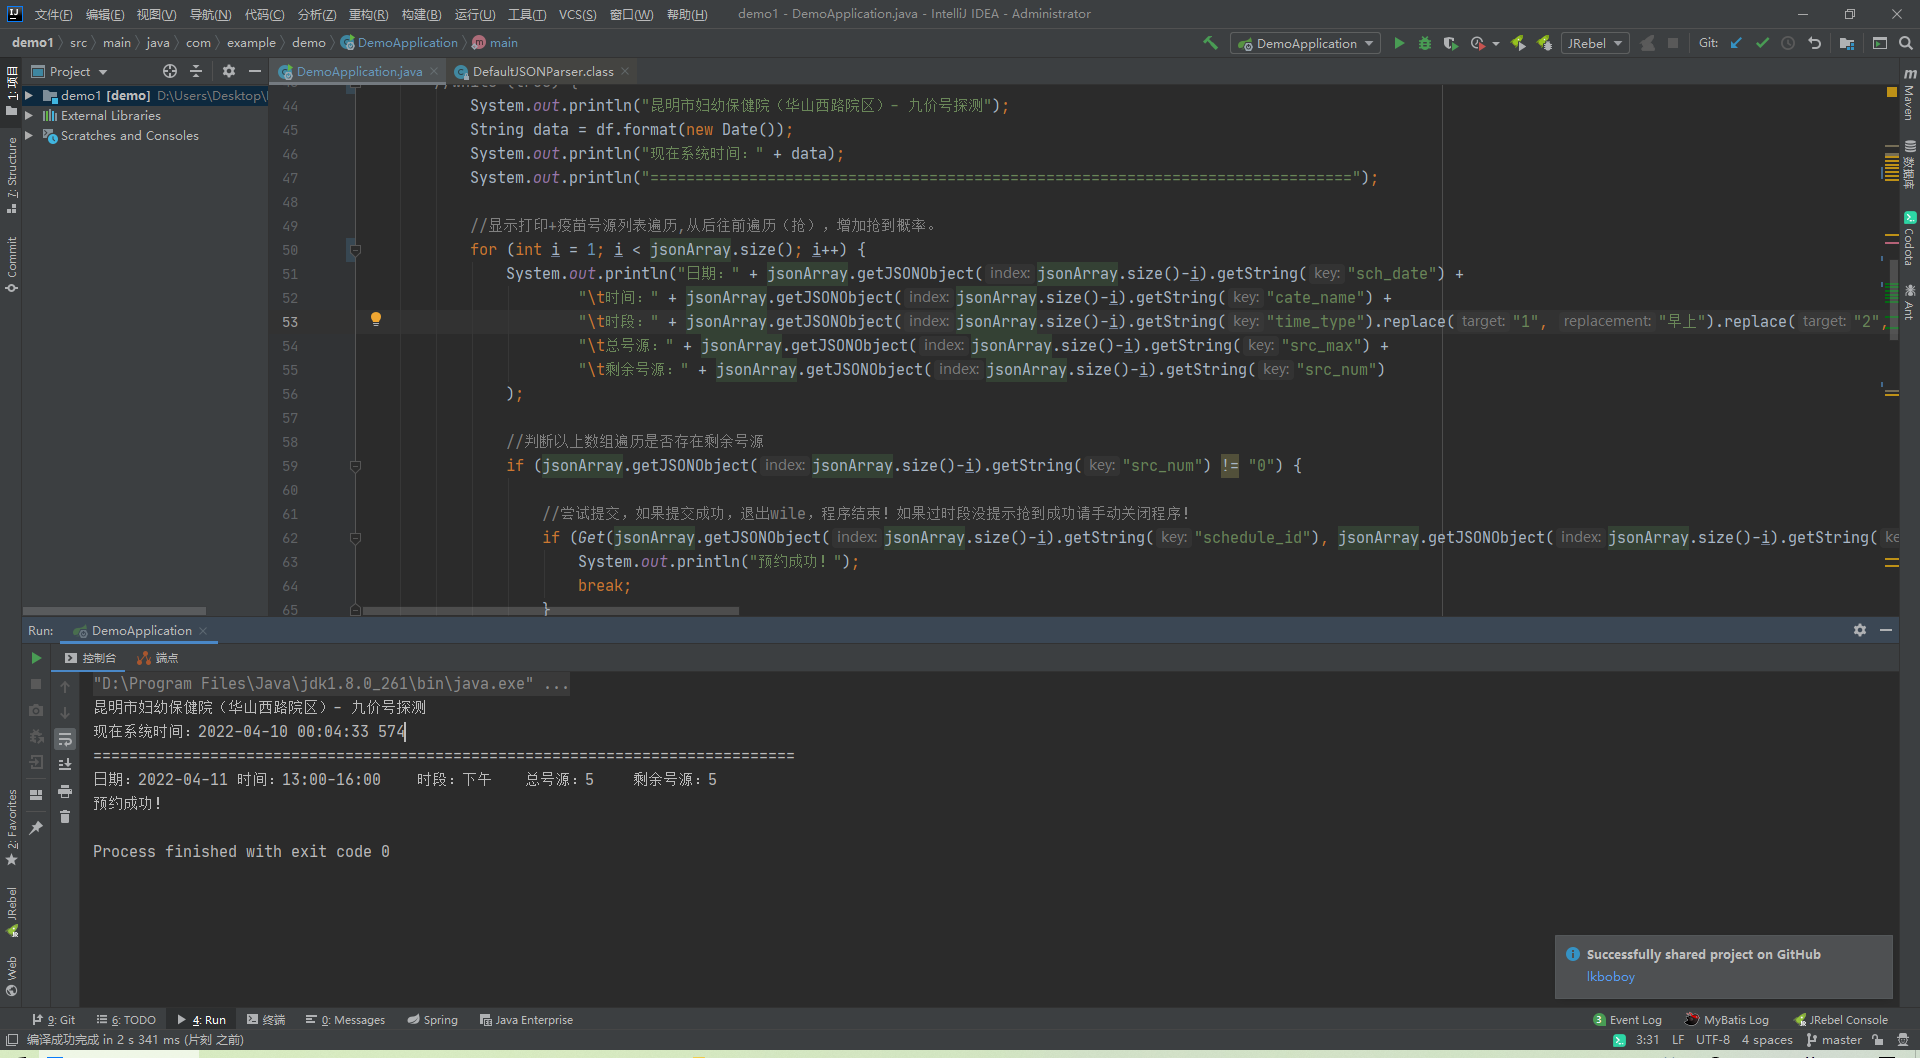Image resolution: width=1920 pixels, height=1058 pixels.
Task: Open JRebel Console tool window
Action: [1841, 1020]
